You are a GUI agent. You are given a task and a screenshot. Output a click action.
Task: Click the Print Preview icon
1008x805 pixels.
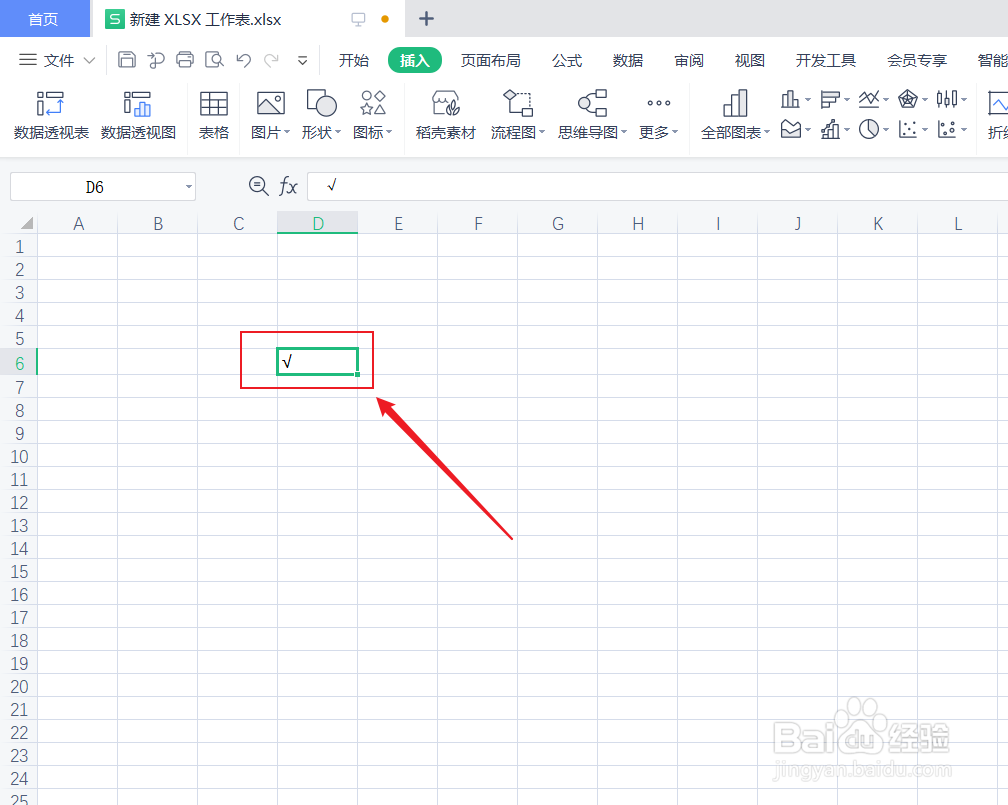[x=214, y=60]
